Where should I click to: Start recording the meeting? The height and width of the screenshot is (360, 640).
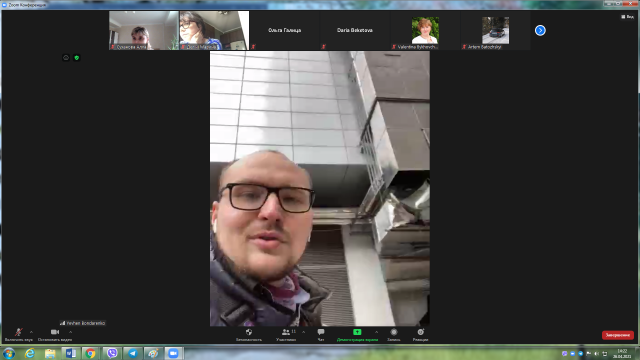(x=393, y=335)
